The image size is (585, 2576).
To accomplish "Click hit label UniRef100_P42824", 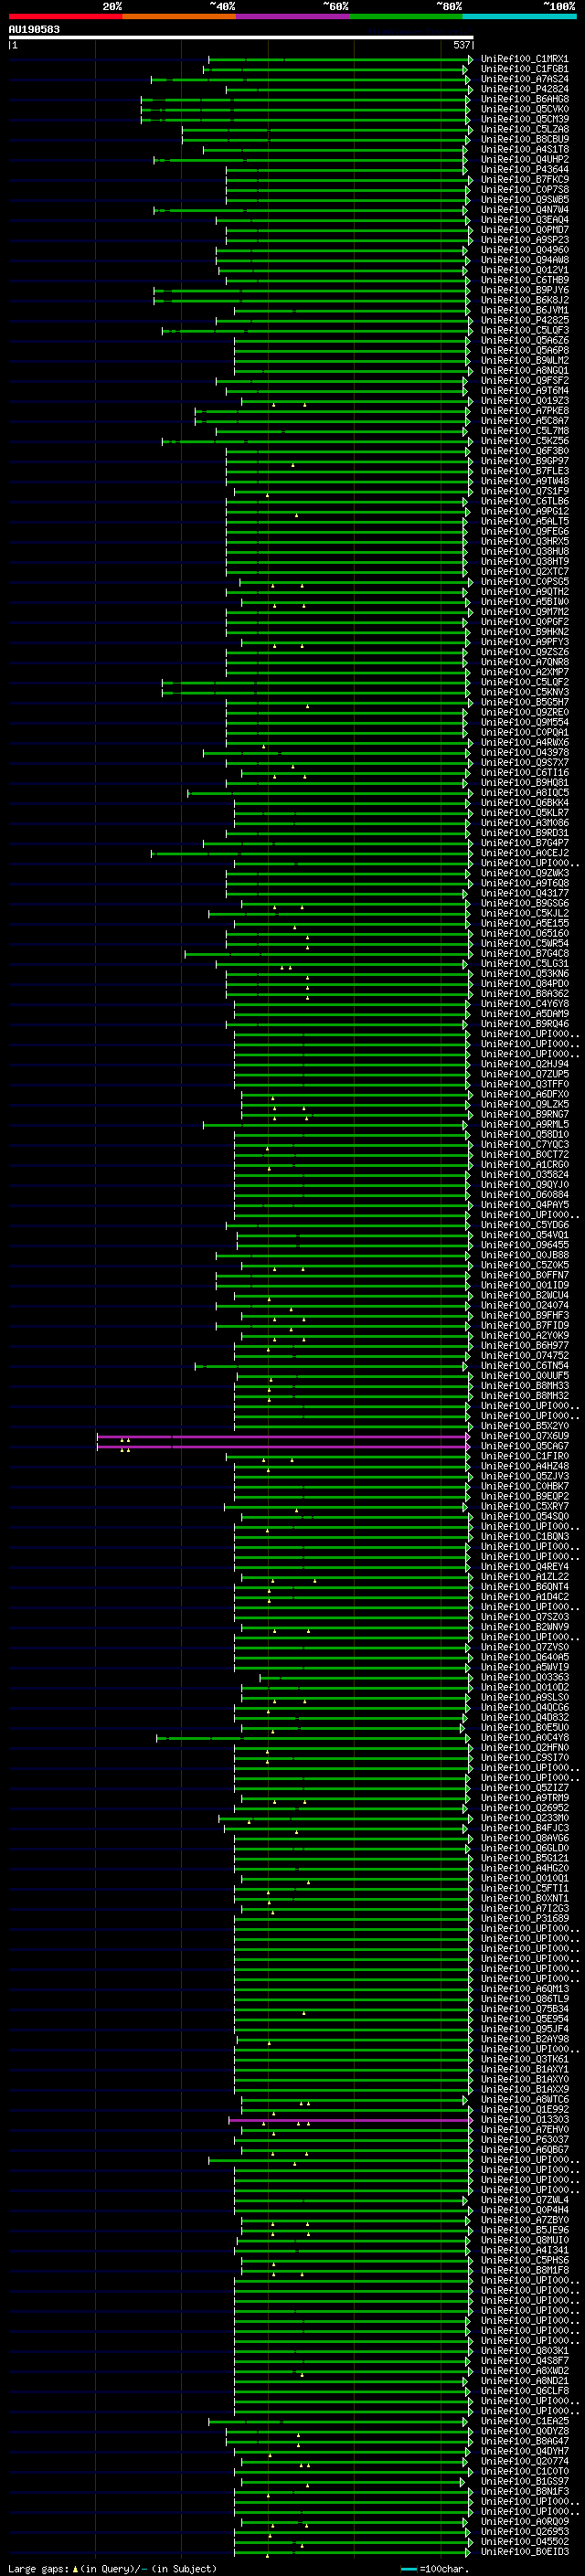I will point(524,89).
